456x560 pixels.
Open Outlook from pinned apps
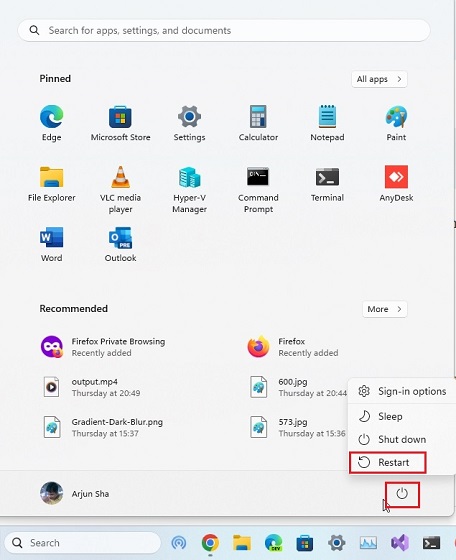[x=120, y=244]
